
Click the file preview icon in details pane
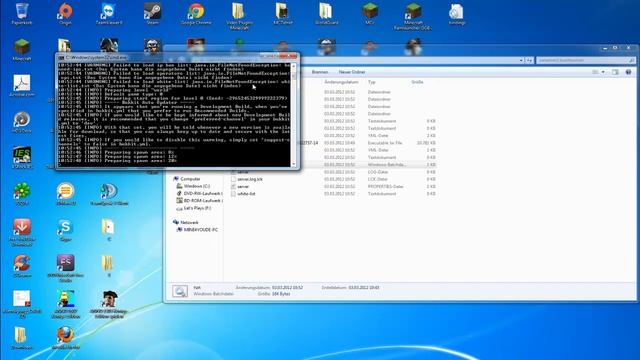coord(180,291)
